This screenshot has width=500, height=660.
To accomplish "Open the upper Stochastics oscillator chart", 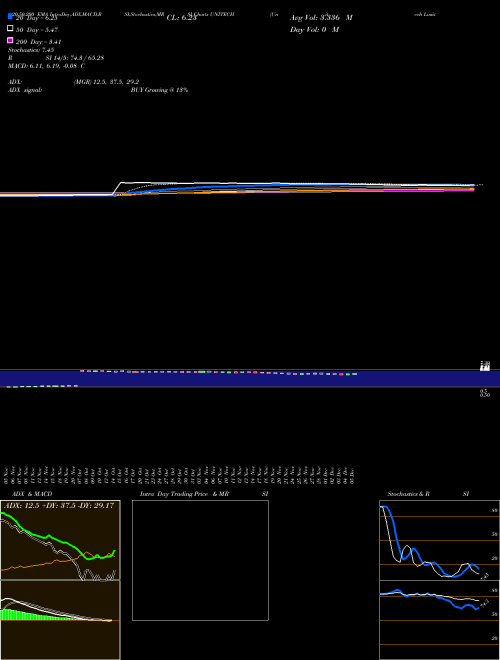I will coord(439,540).
